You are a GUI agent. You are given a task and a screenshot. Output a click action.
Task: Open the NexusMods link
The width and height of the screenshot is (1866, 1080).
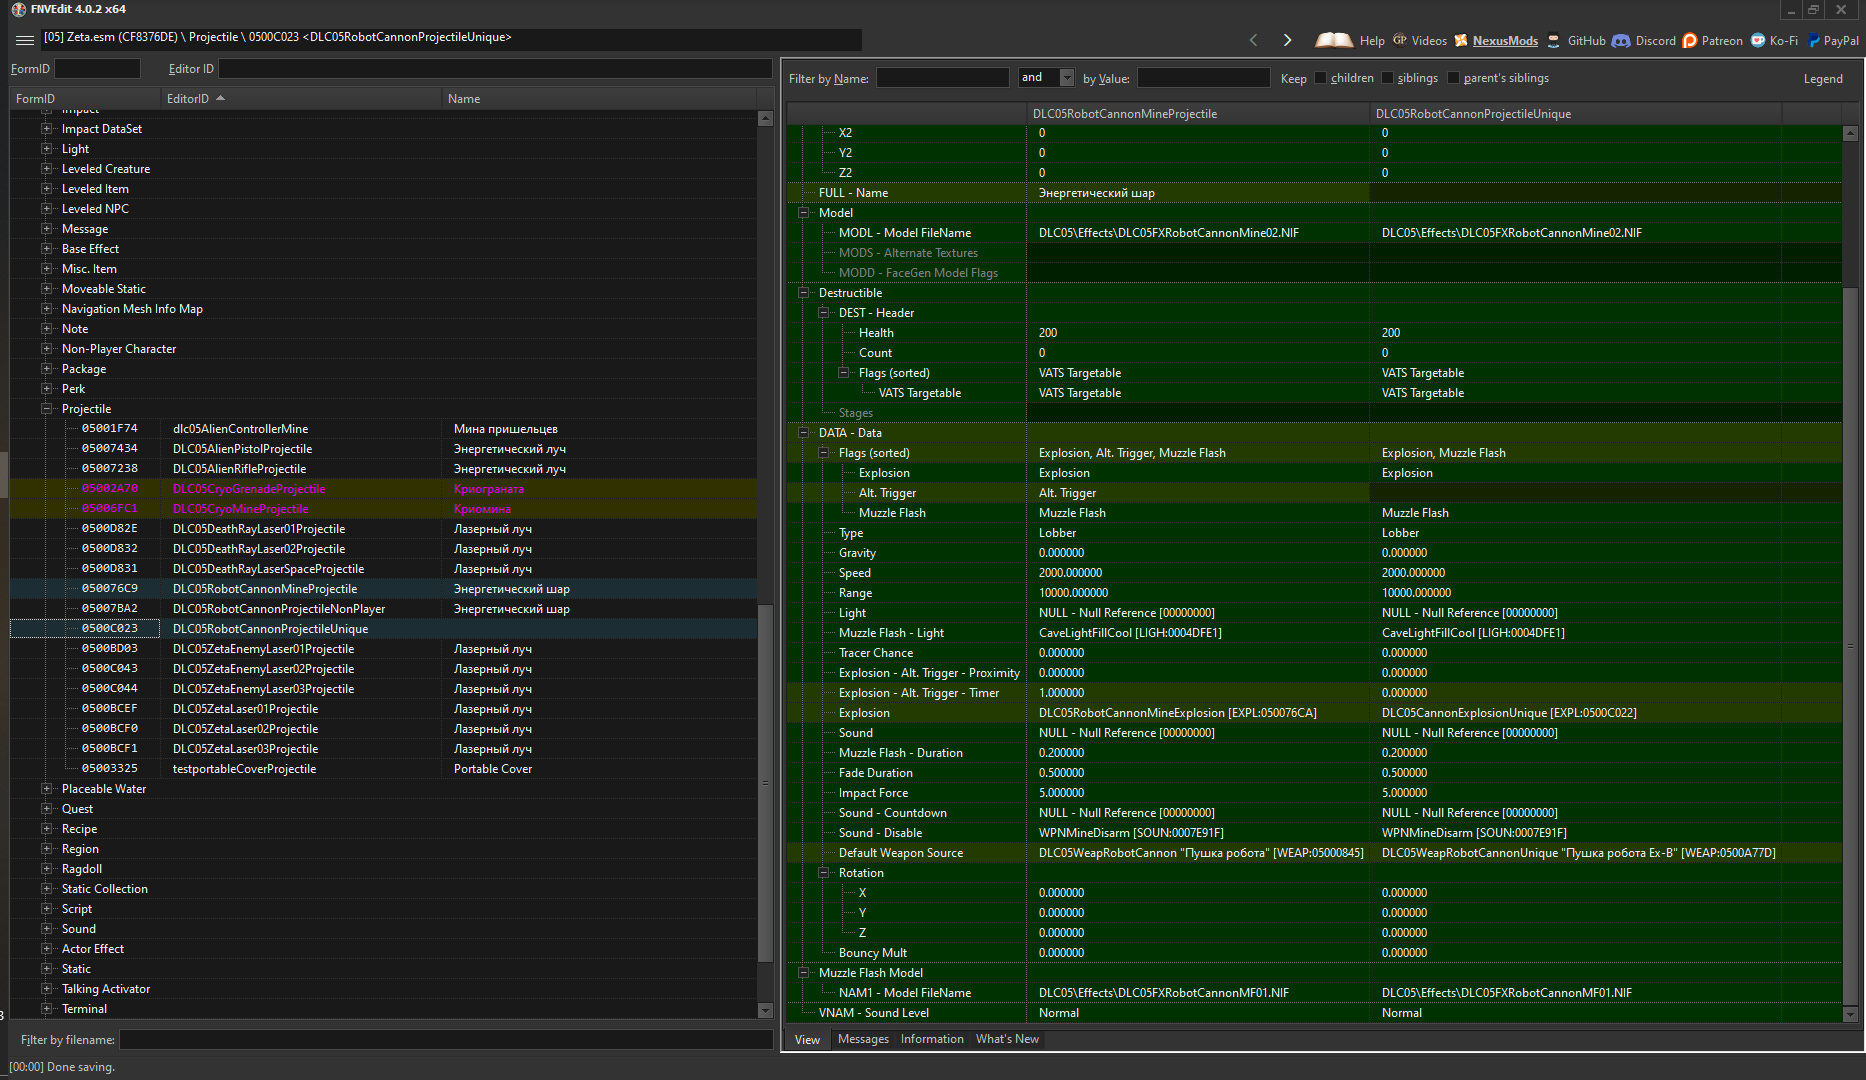click(1505, 41)
